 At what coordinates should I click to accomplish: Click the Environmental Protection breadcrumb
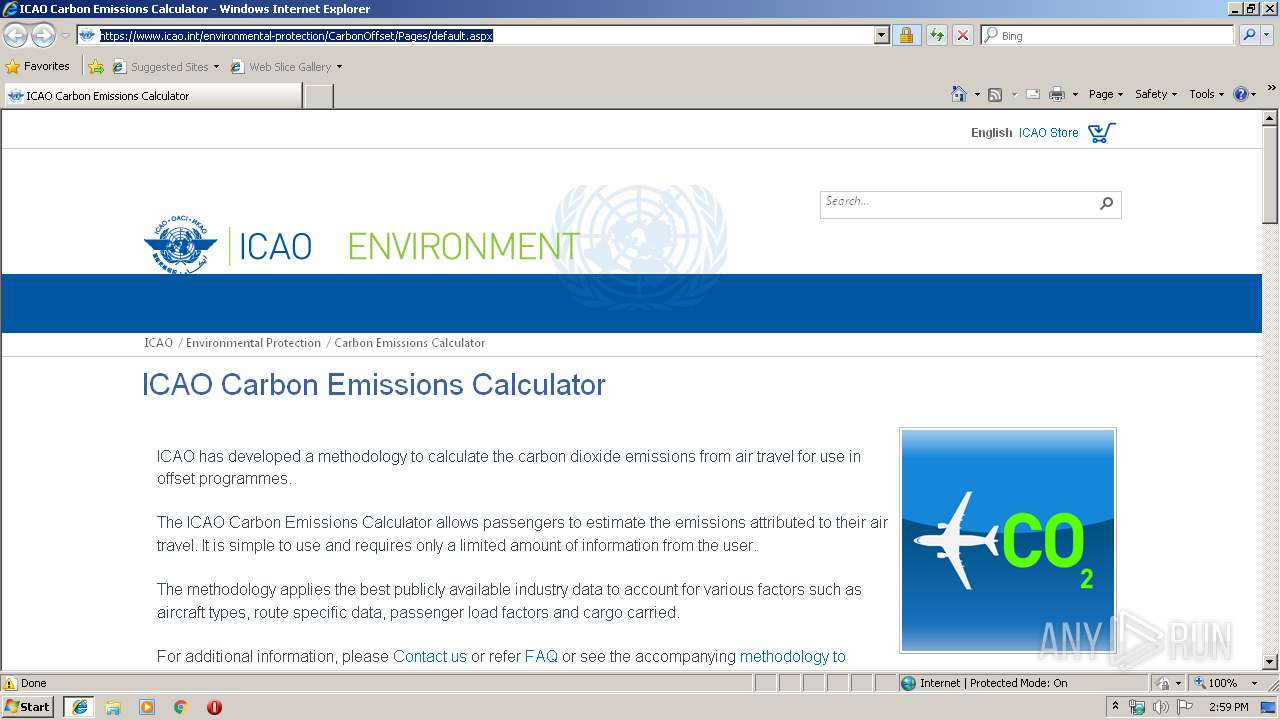(253, 342)
